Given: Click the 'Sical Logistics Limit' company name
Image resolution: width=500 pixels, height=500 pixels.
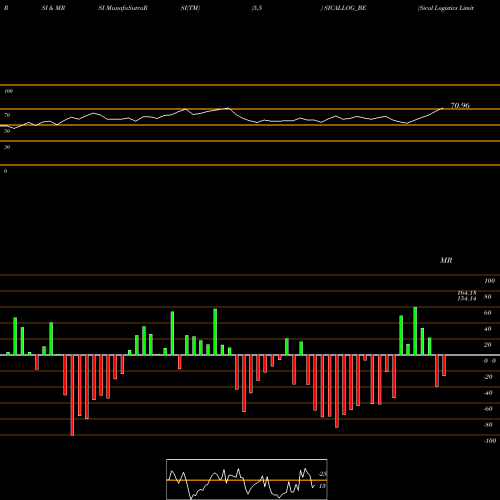Looking at the screenshot, I should 446,8.
